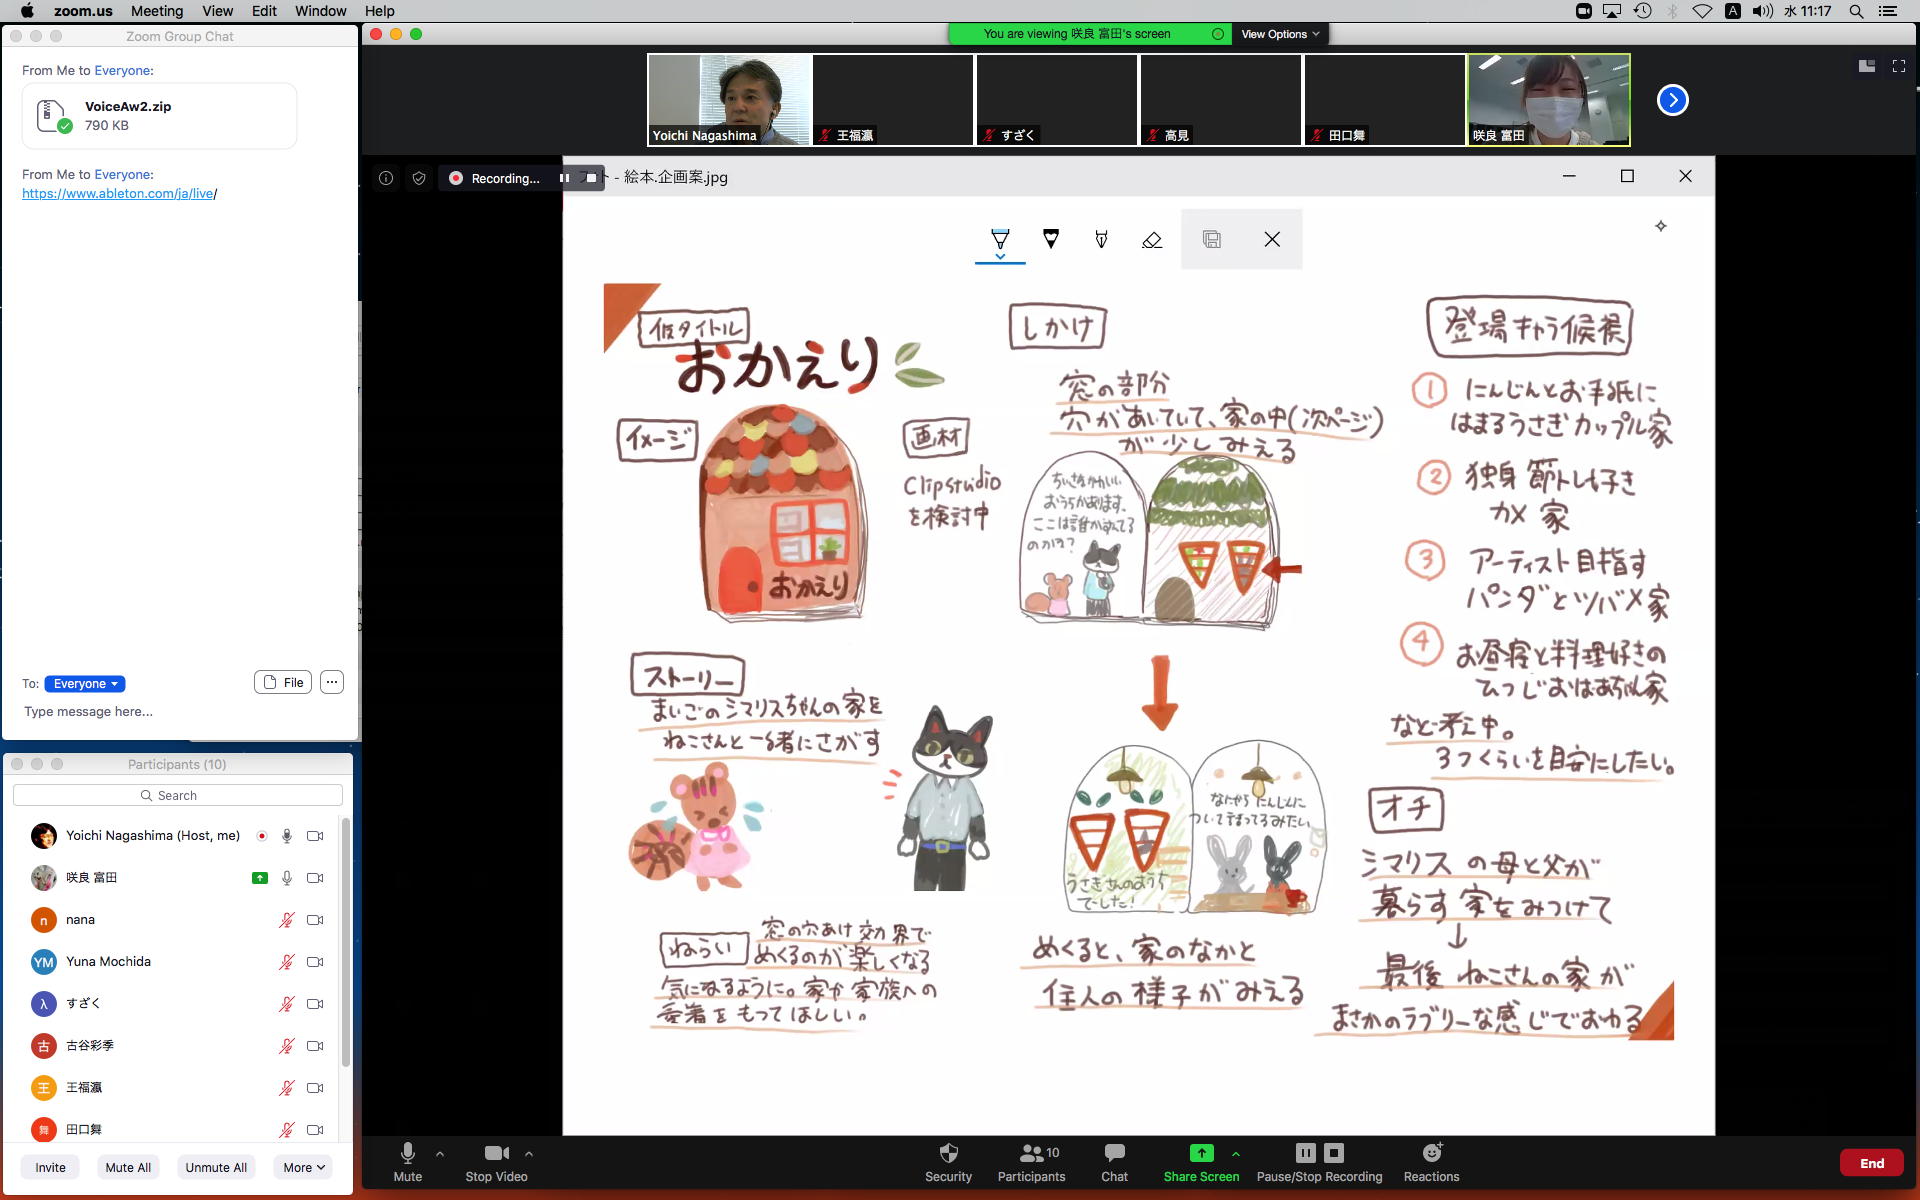This screenshot has width=1920, height=1200.
Task: Toggle Mute microphone button
Action: click(x=407, y=1153)
